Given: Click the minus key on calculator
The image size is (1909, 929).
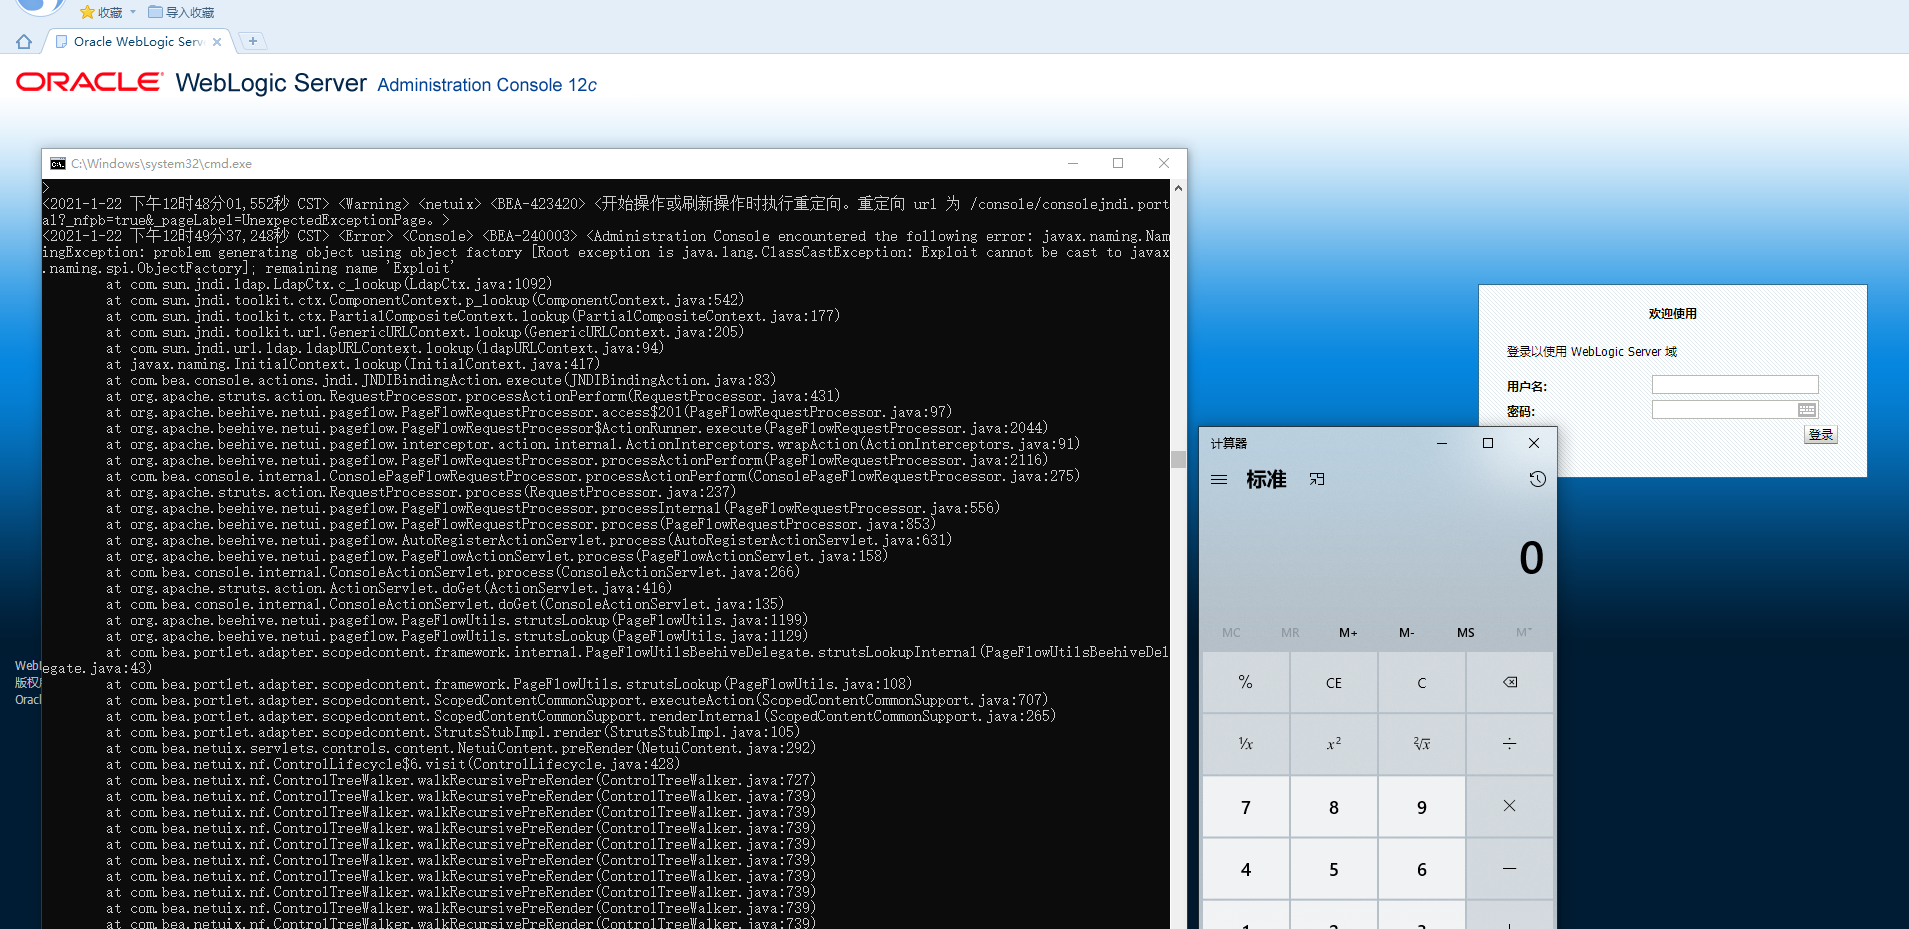Looking at the screenshot, I should tap(1510, 869).
